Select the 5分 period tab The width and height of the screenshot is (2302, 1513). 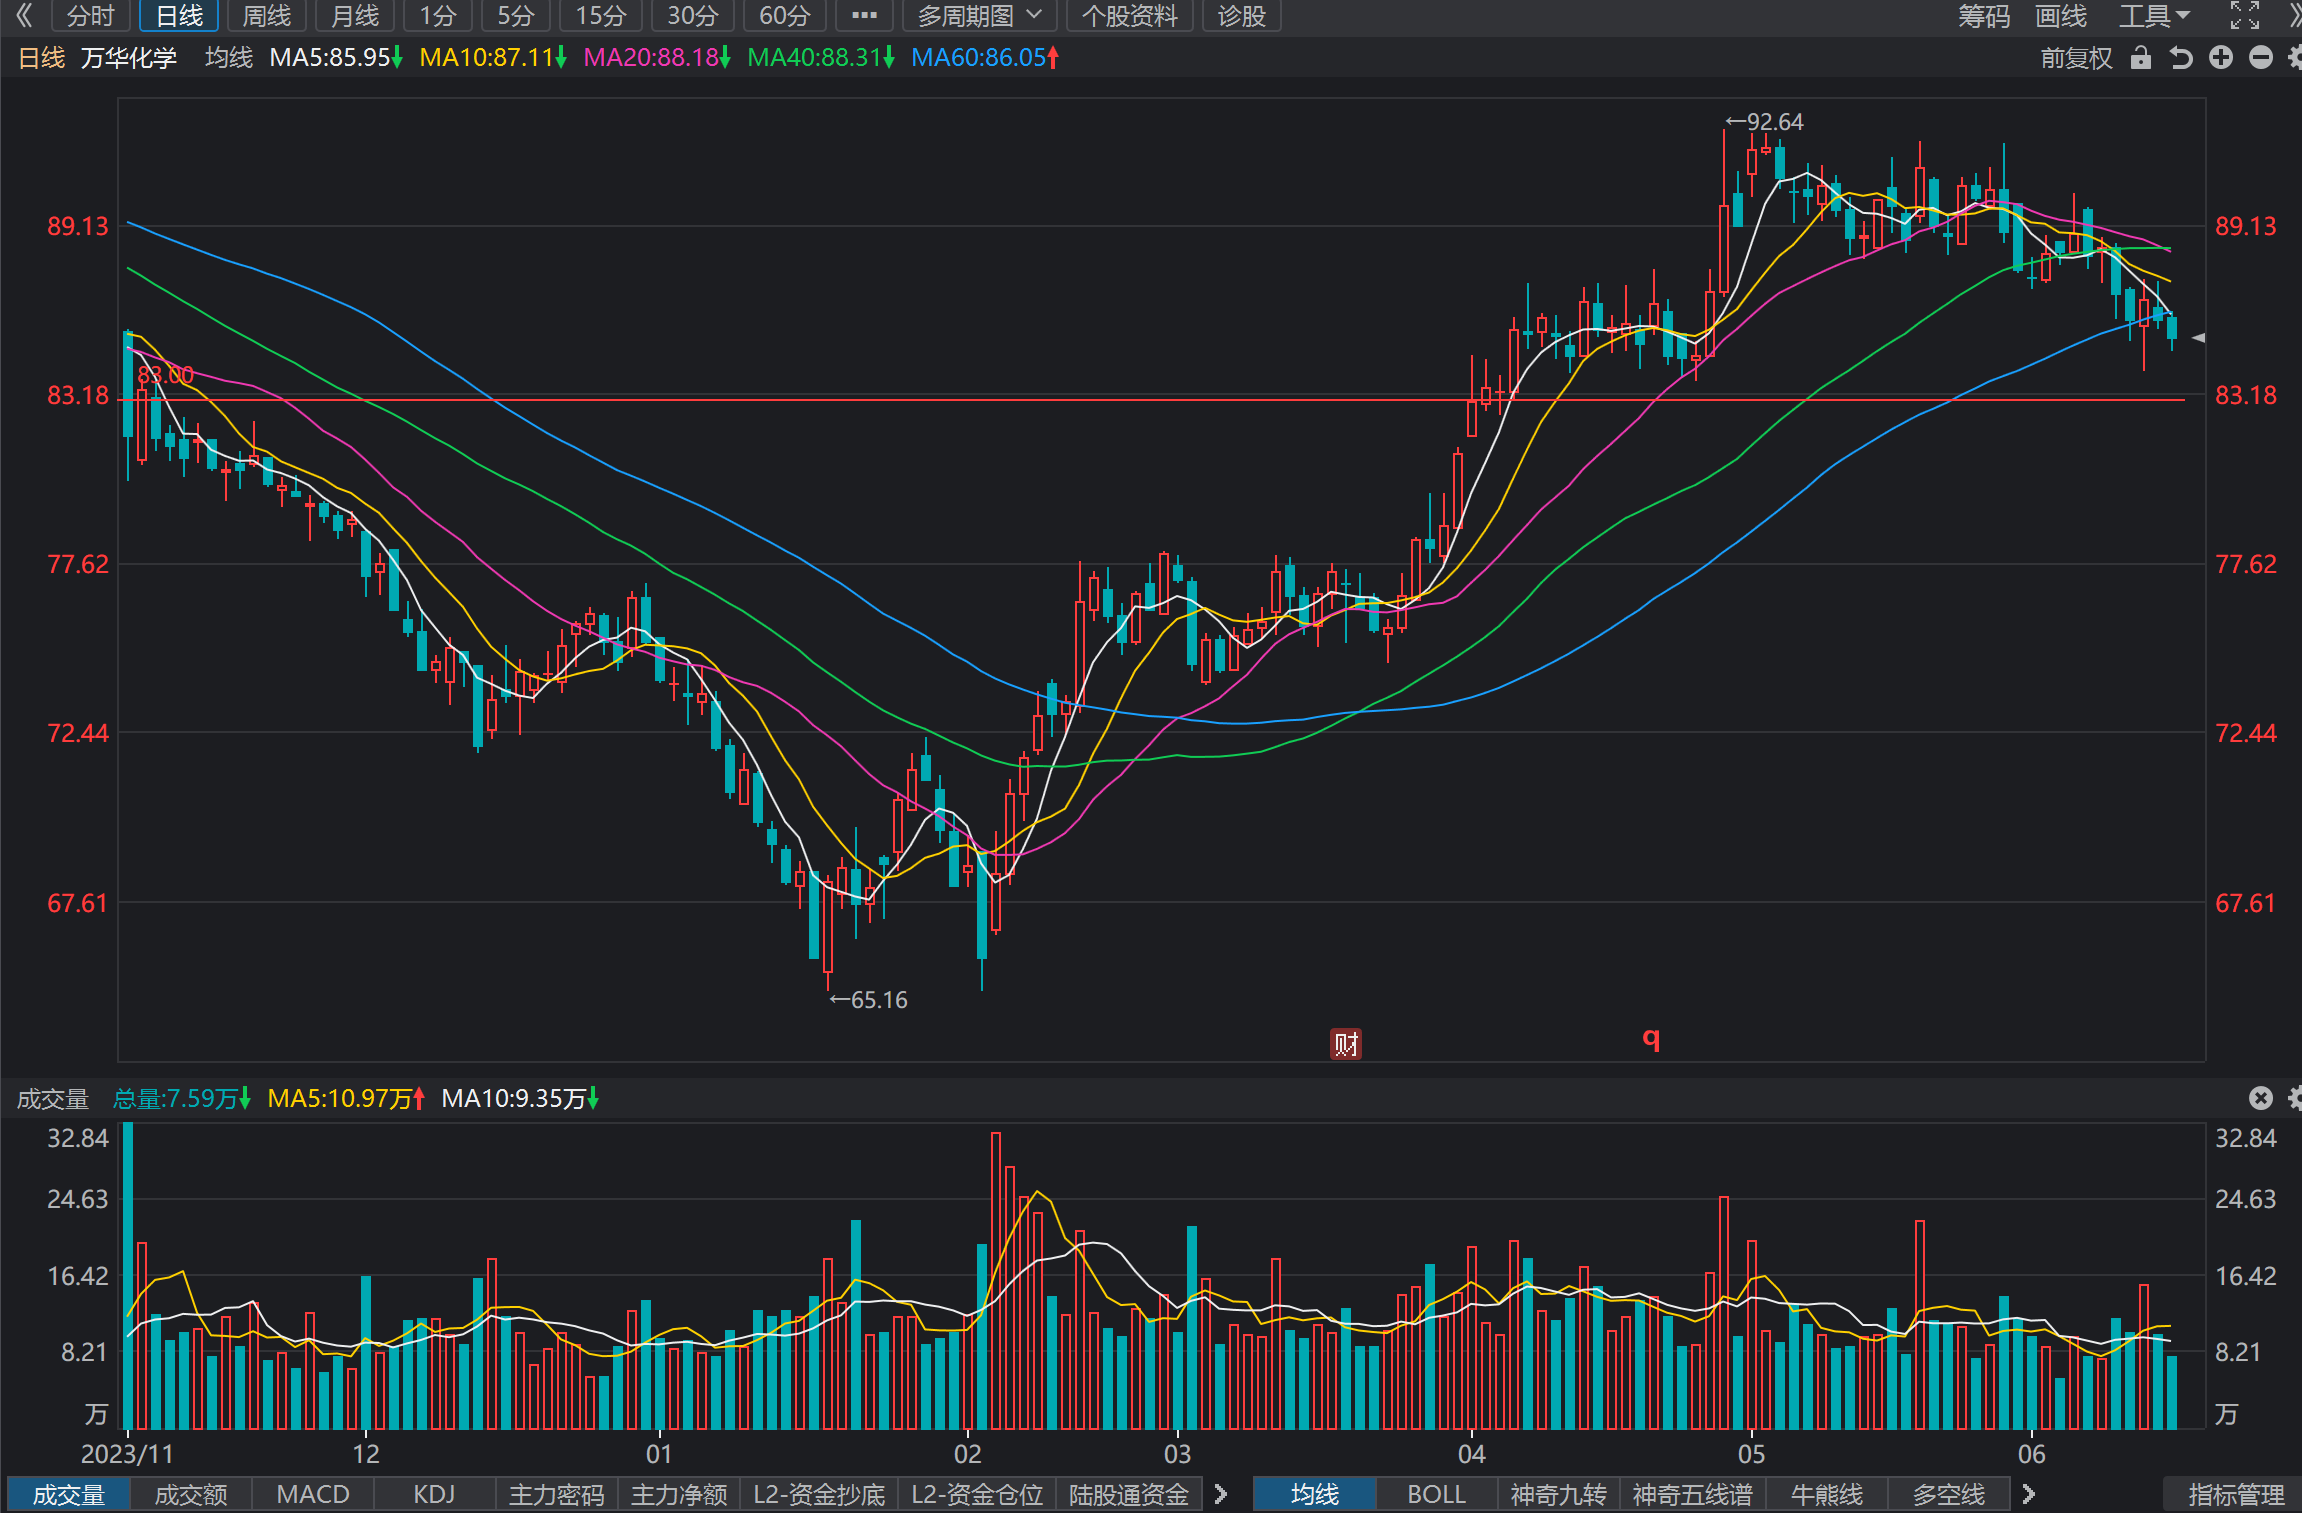tap(516, 16)
